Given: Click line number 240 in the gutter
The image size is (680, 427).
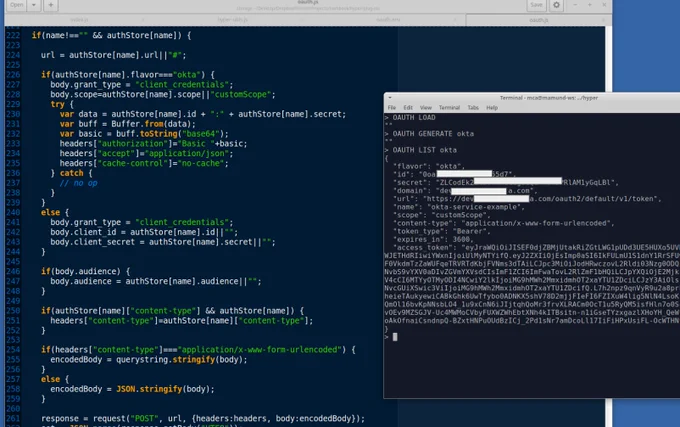Looking at the screenshot, I should coord(13,212).
